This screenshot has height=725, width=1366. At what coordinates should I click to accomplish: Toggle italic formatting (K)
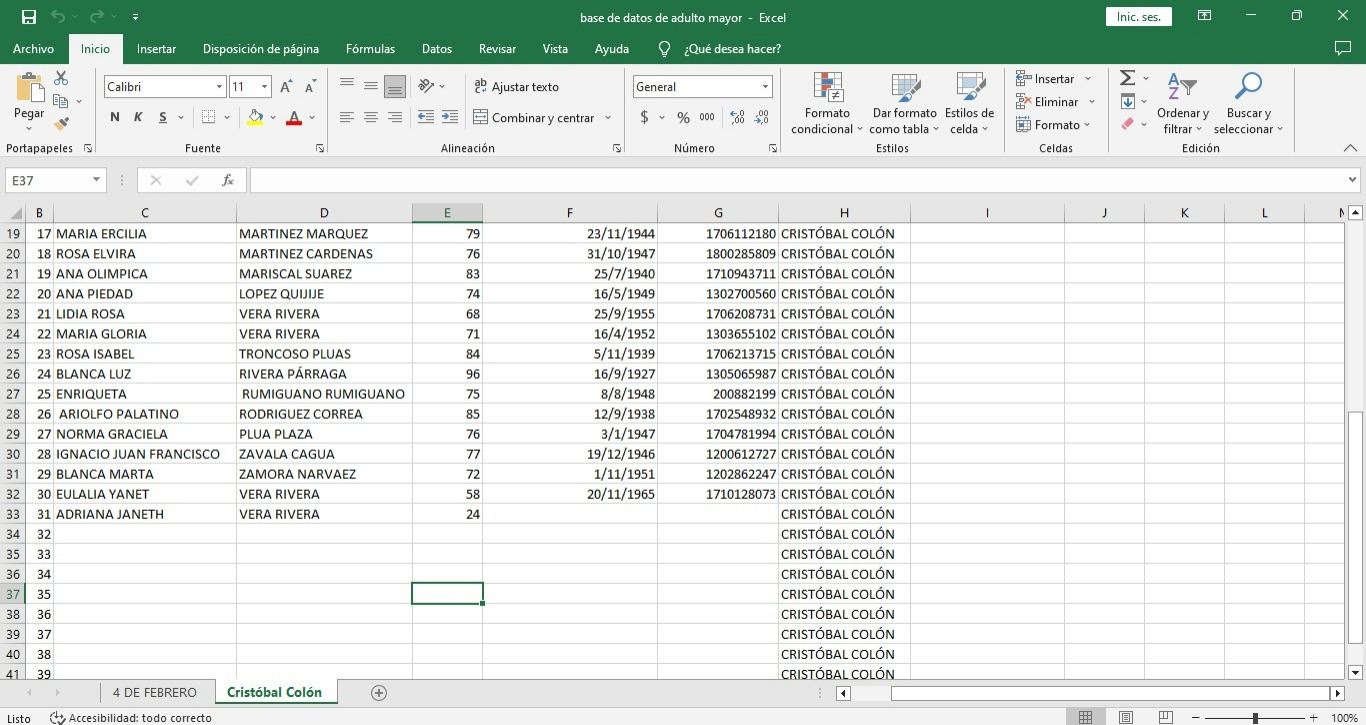point(137,118)
